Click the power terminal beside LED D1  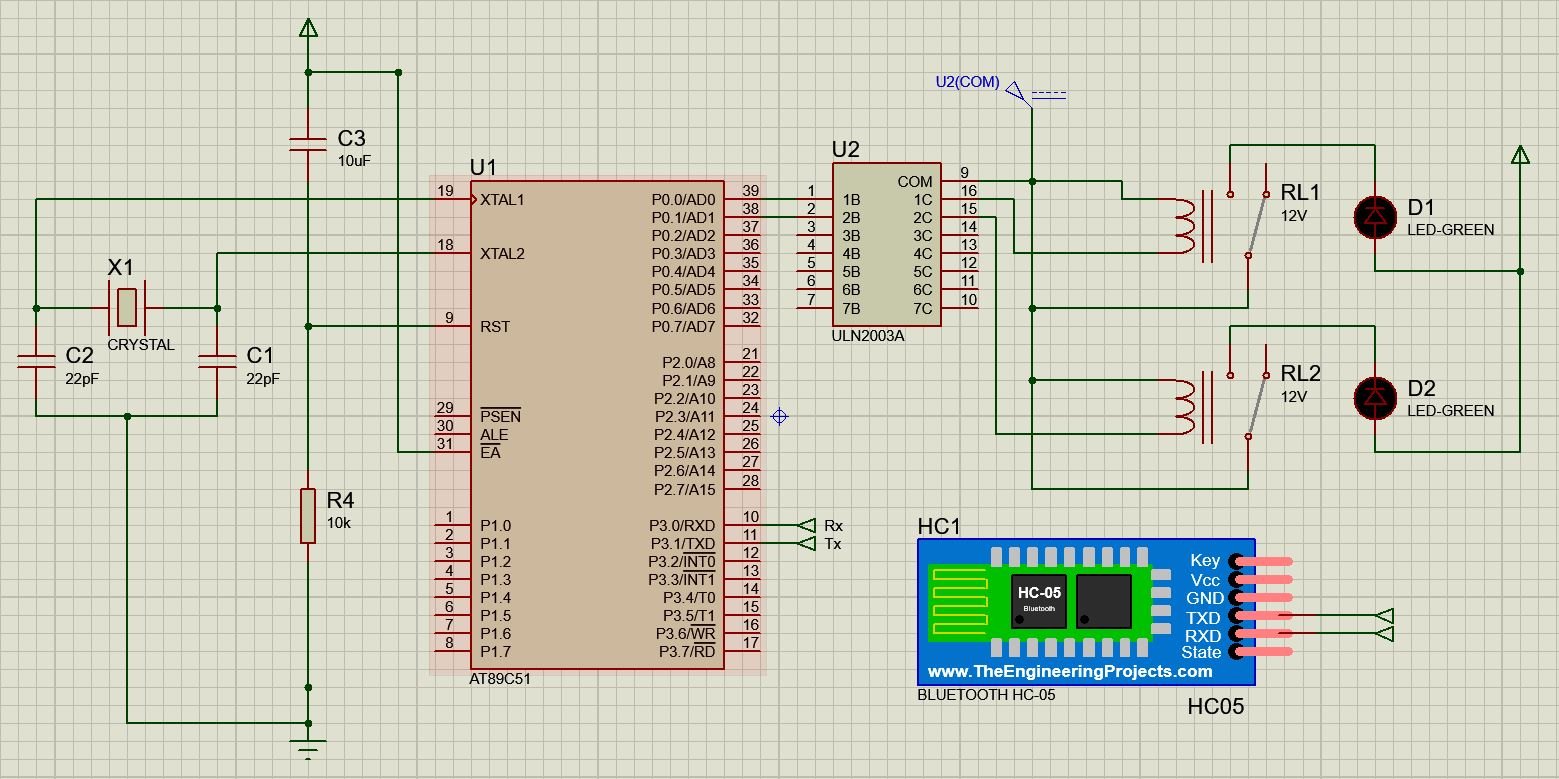(1520, 154)
